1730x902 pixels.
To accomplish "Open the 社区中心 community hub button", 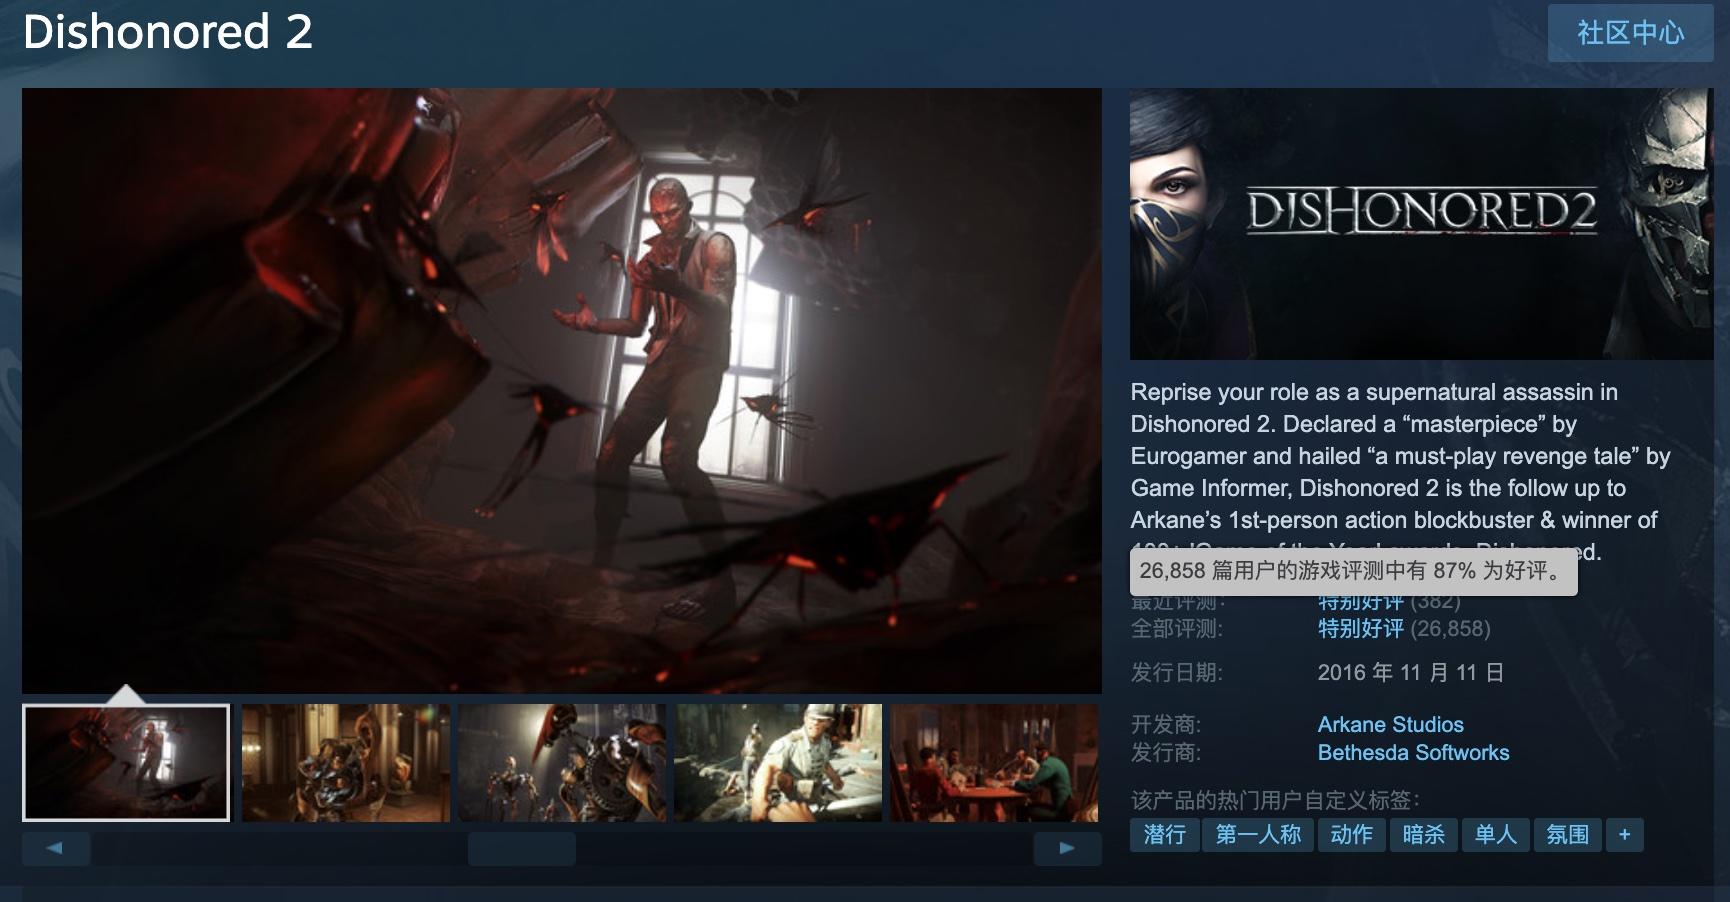I will click(1630, 33).
